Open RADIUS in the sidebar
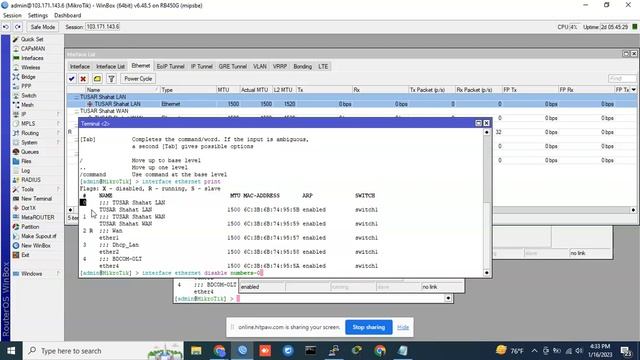Image resolution: width=640 pixels, height=360 pixels. pos(31,180)
